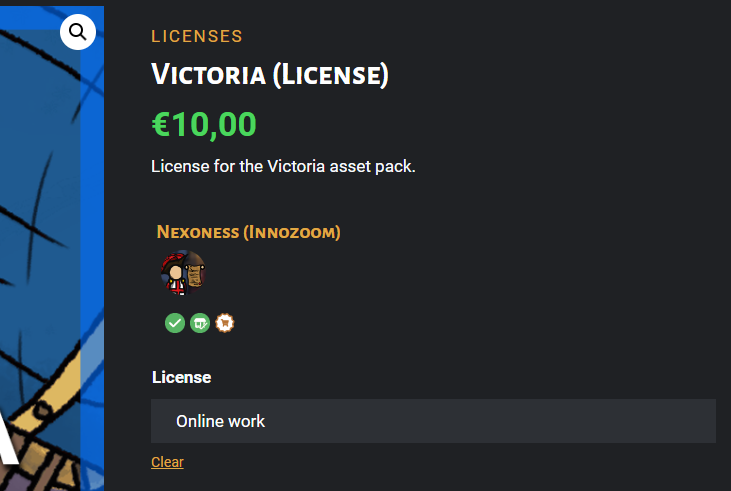
Task: Visit the Nexoness (Innozoom) vendor page
Action: (248, 232)
